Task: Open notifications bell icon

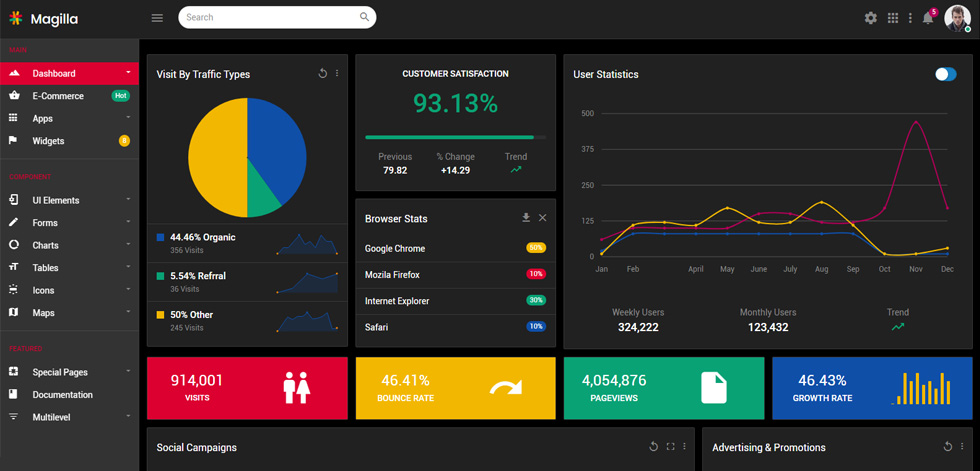Action: 928,18
